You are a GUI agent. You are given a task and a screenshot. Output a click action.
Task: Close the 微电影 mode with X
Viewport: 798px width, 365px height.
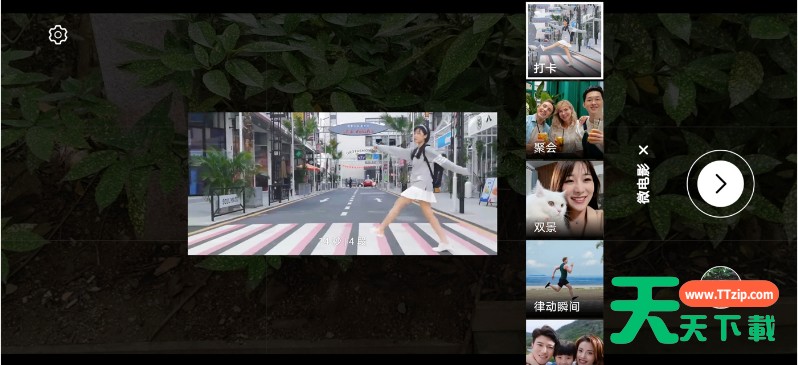pyautogui.click(x=644, y=150)
